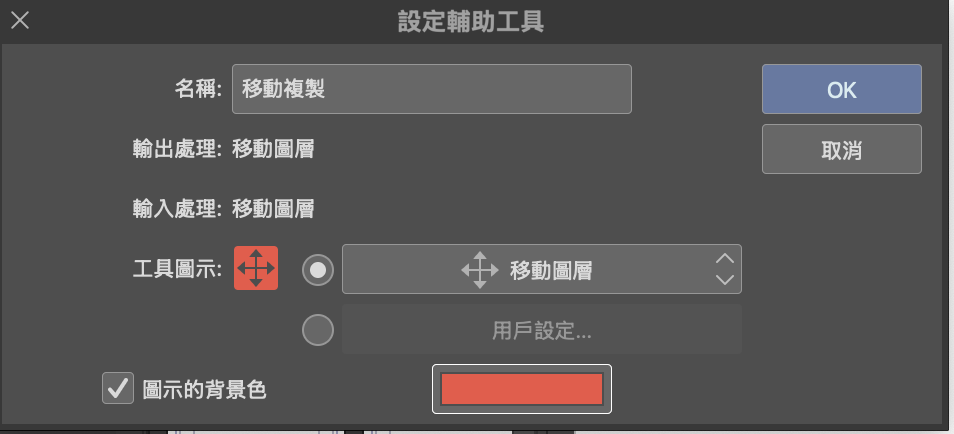Click the 工具圖示: label

(x=178, y=269)
